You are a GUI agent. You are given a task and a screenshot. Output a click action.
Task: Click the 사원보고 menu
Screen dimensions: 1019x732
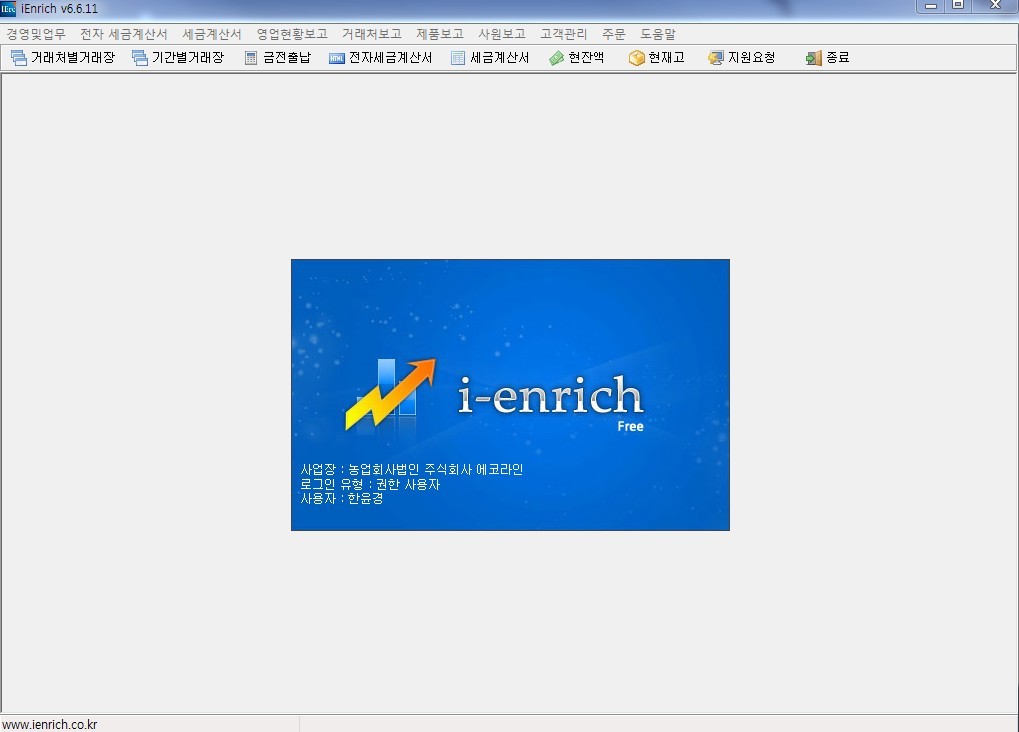tap(501, 34)
